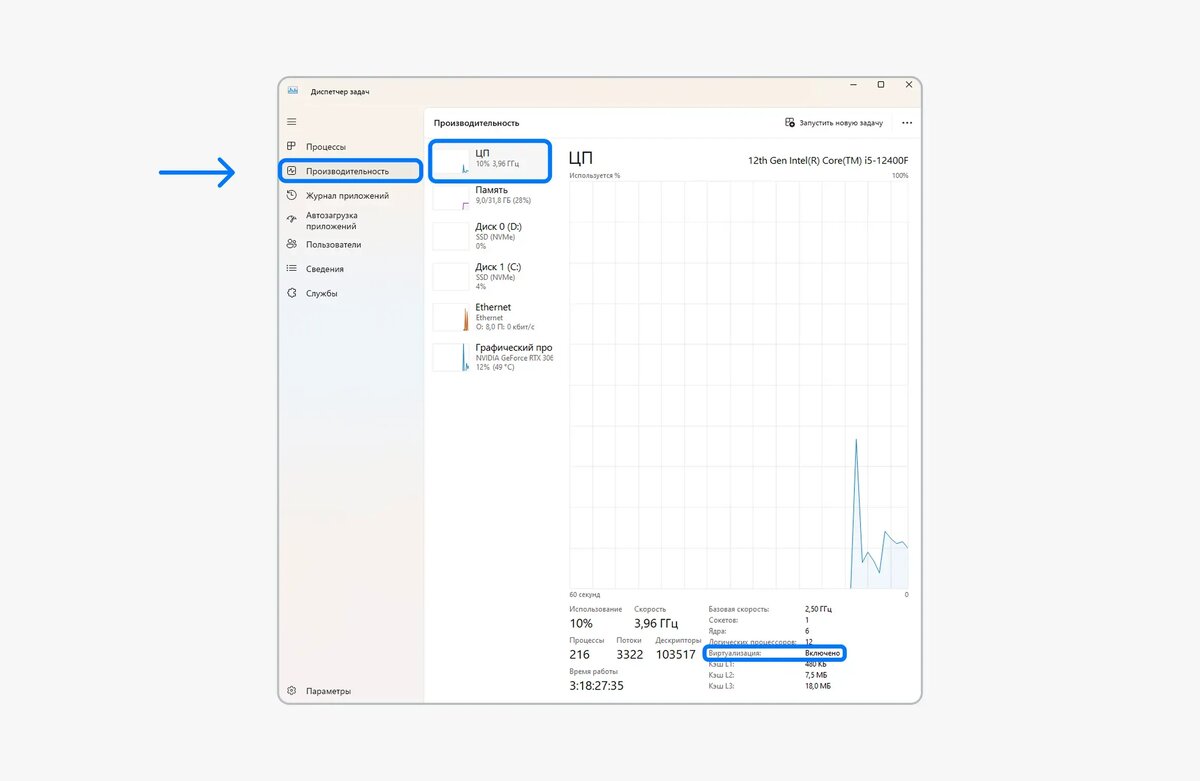The width and height of the screenshot is (1200, 781).
Task: Open the hamburger navigation menu
Action: (x=292, y=121)
